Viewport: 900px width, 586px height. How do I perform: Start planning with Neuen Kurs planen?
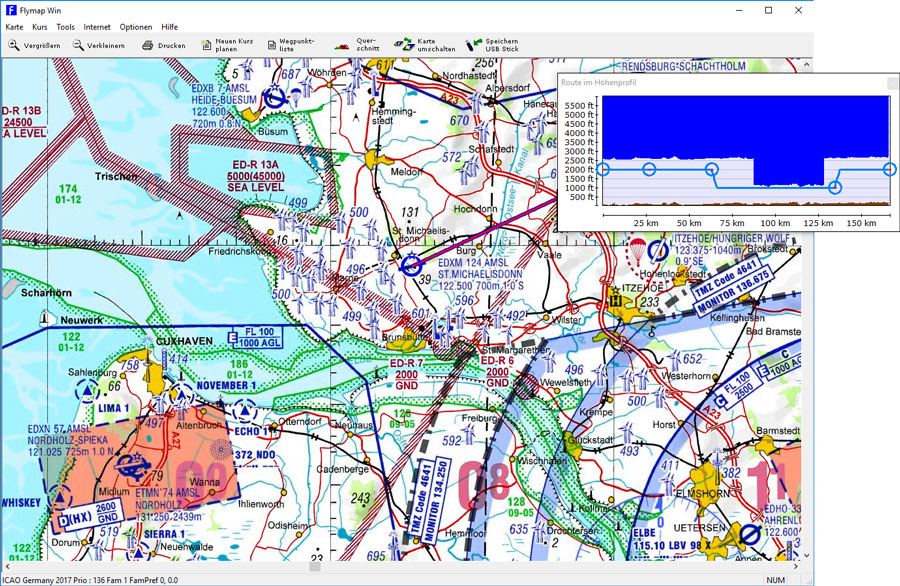pos(227,45)
